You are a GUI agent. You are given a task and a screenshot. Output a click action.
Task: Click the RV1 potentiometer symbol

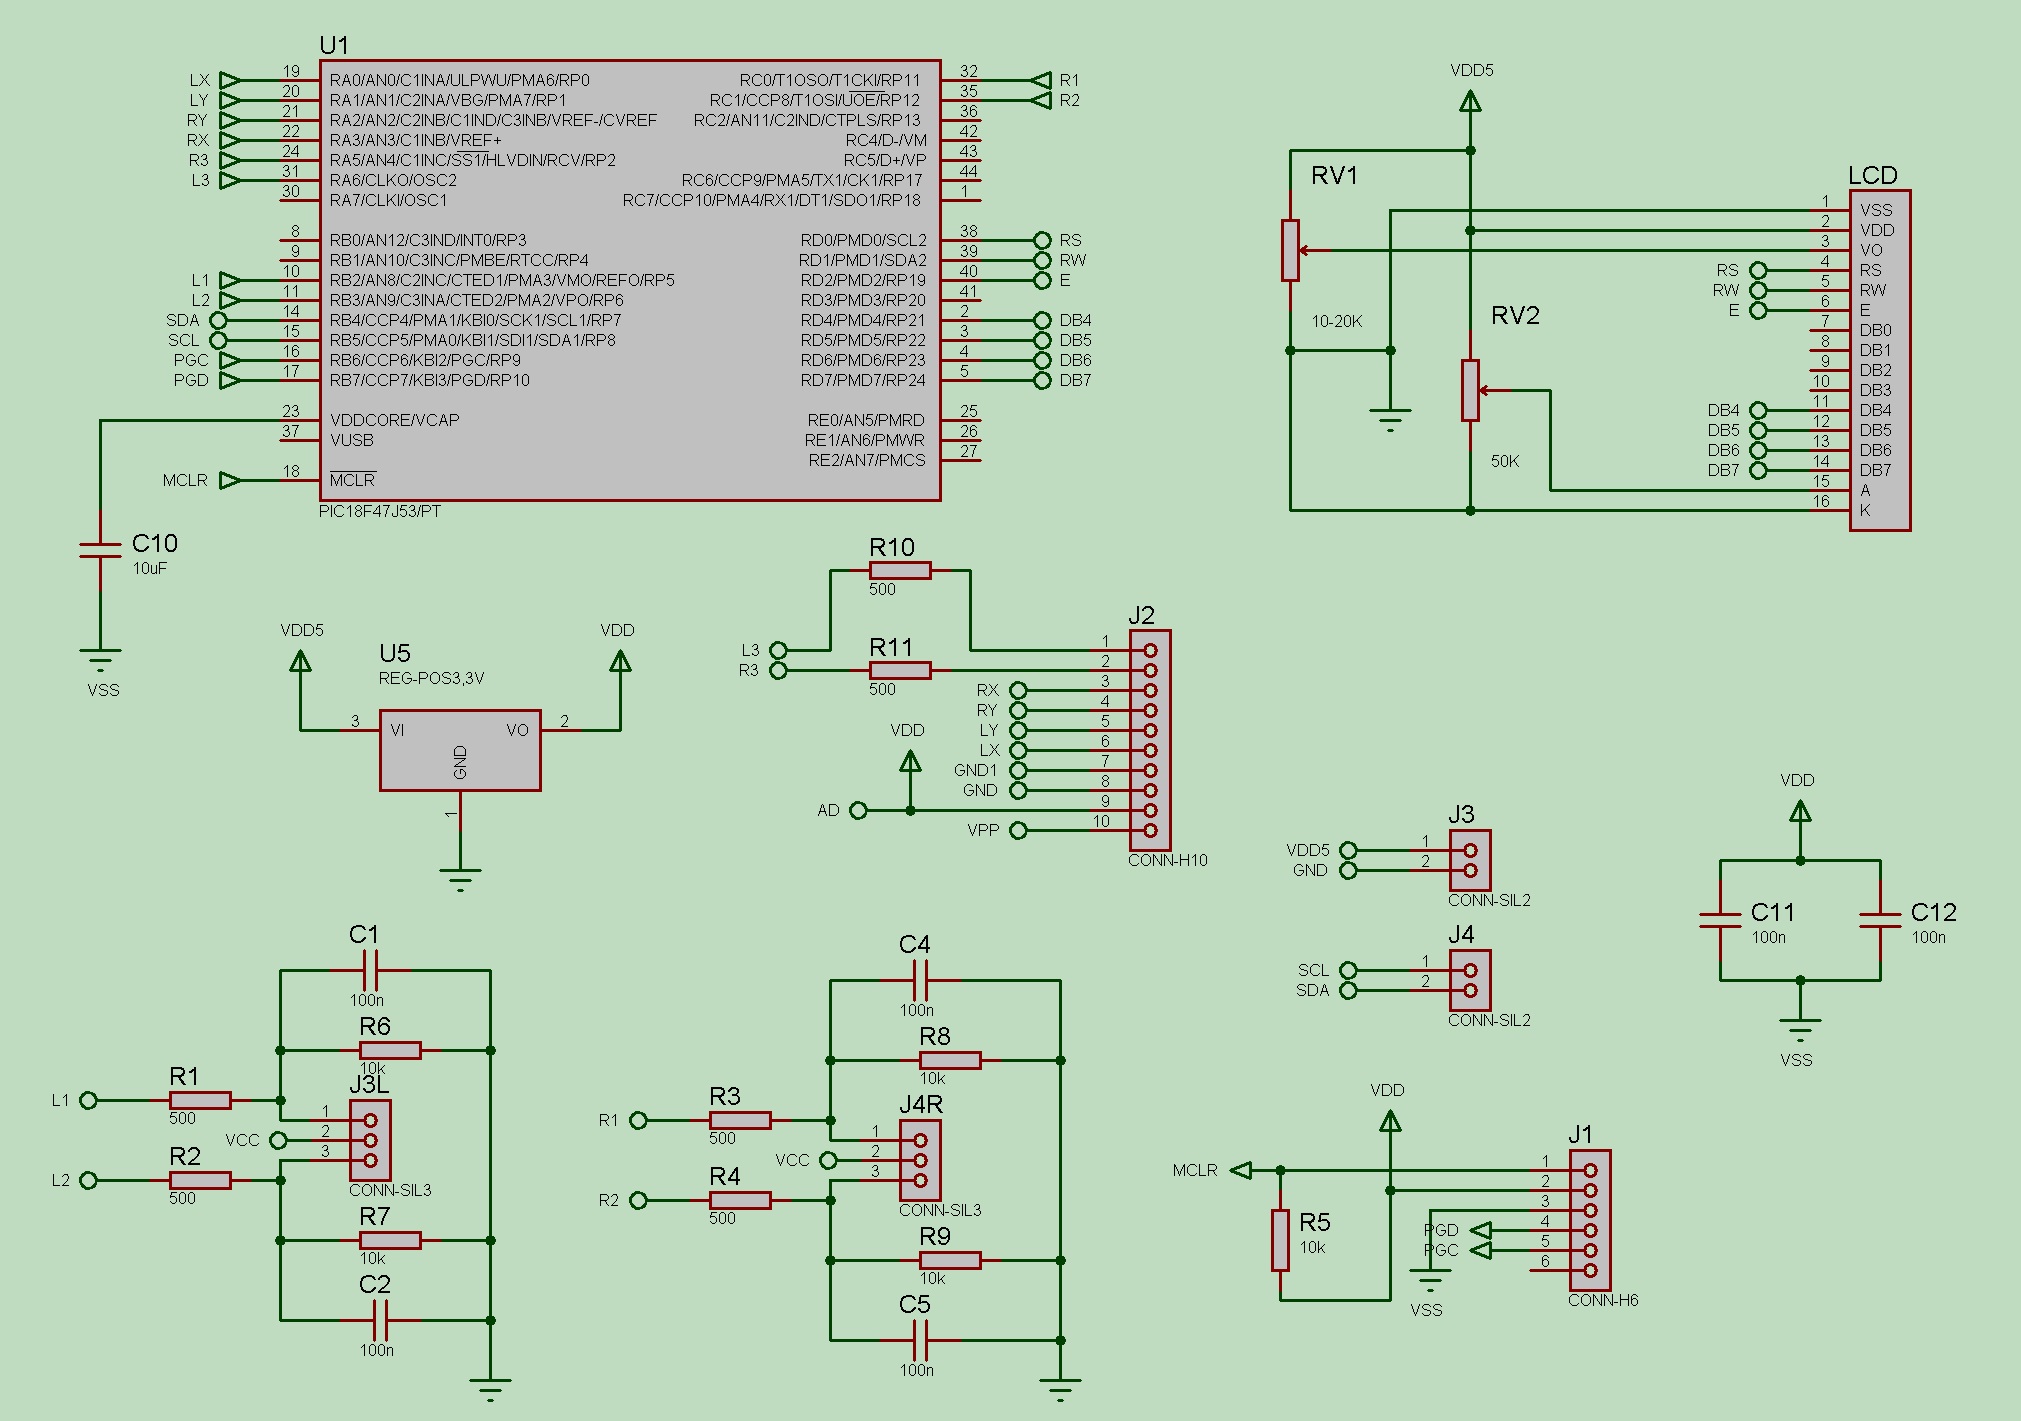pyautogui.click(x=1291, y=250)
